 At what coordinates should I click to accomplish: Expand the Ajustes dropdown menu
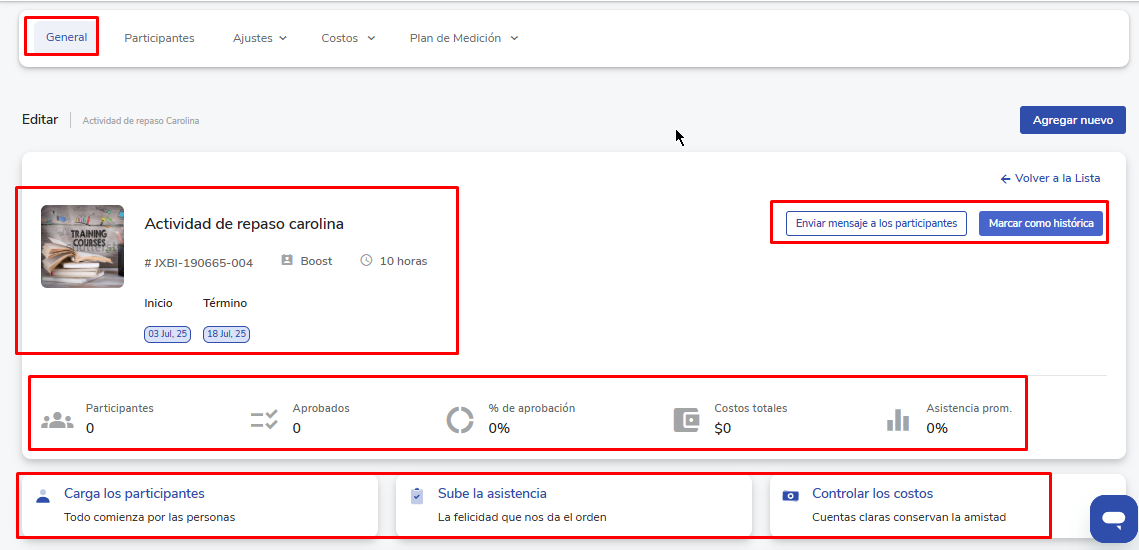(259, 38)
